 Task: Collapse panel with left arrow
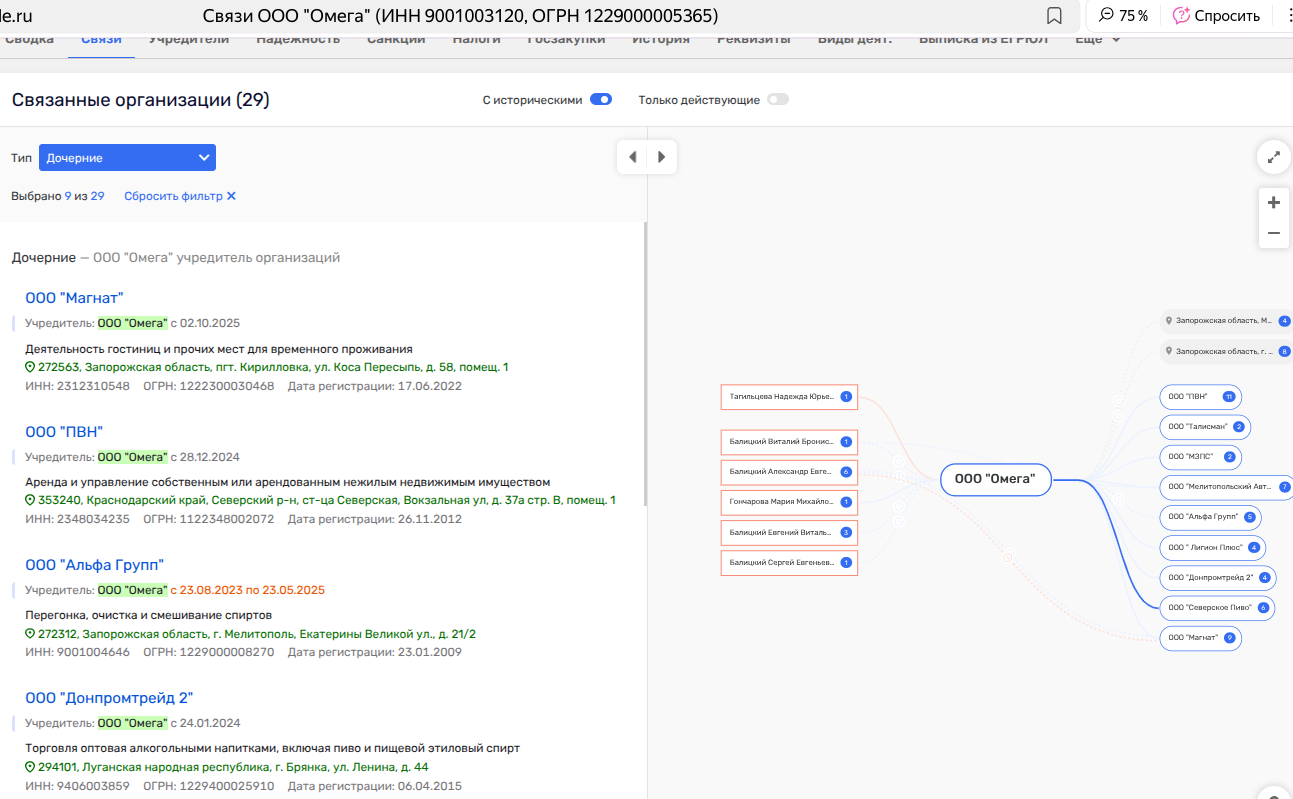pyautogui.click(x=632, y=157)
